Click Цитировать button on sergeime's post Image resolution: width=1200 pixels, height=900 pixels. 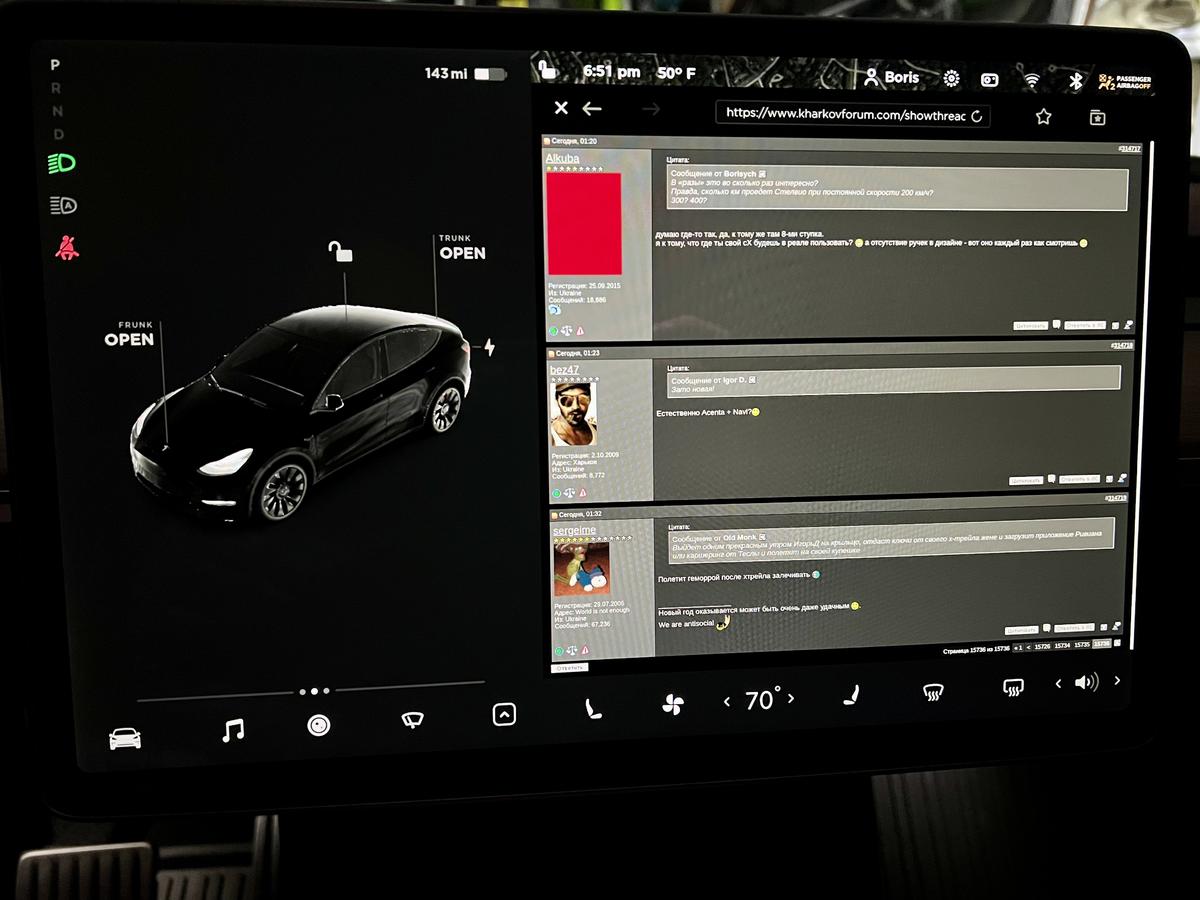[1022, 630]
